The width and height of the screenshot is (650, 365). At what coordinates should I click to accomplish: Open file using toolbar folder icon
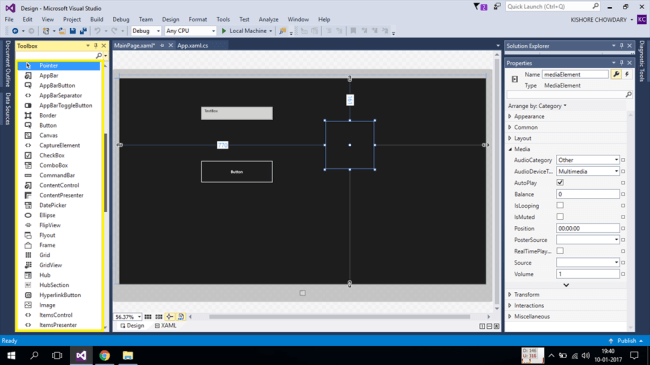[62, 31]
